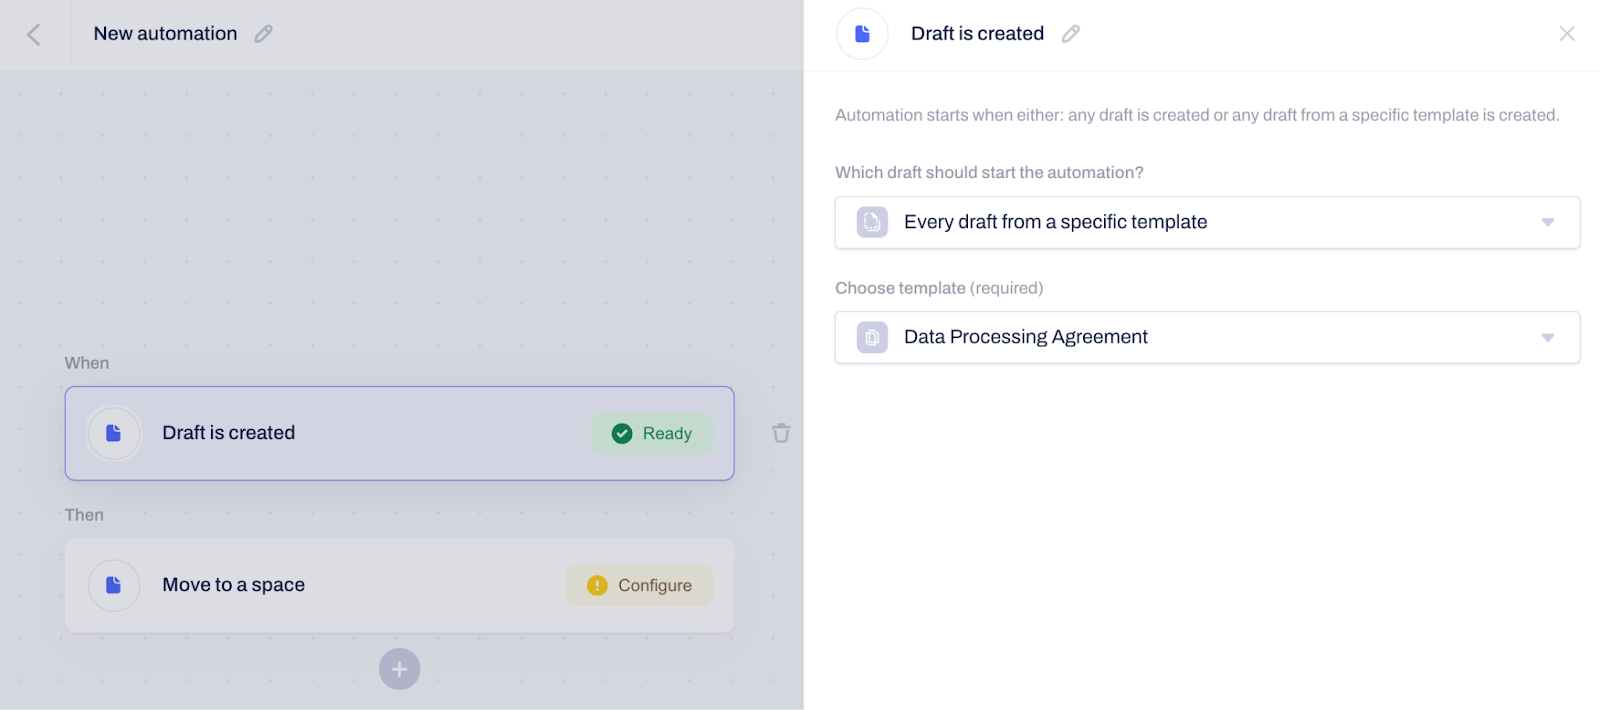Image resolution: width=1600 pixels, height=710 pixels.
Task: Click the 'Which draft should start the automation?' label
Action: [x=989, y=172]
